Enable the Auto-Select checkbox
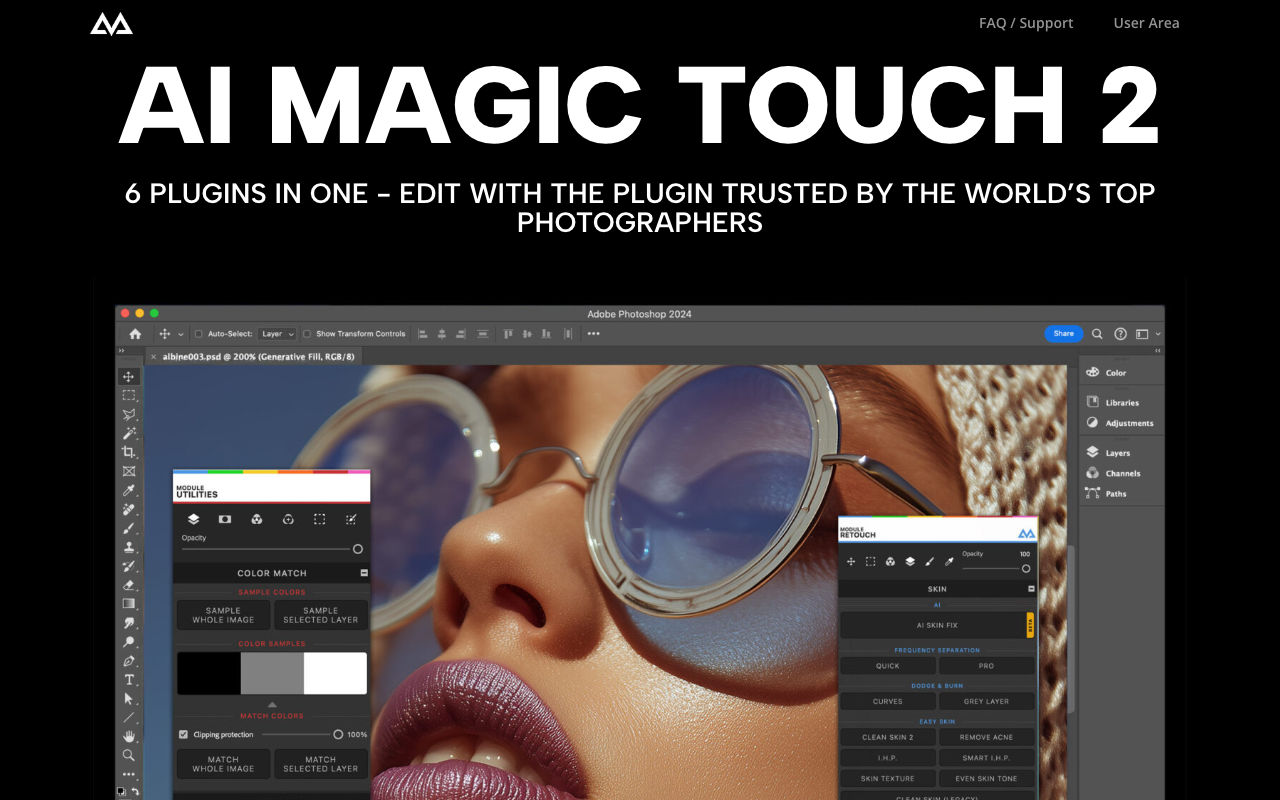The width and height of the screenshot is (1280, 800). (198, 334)
